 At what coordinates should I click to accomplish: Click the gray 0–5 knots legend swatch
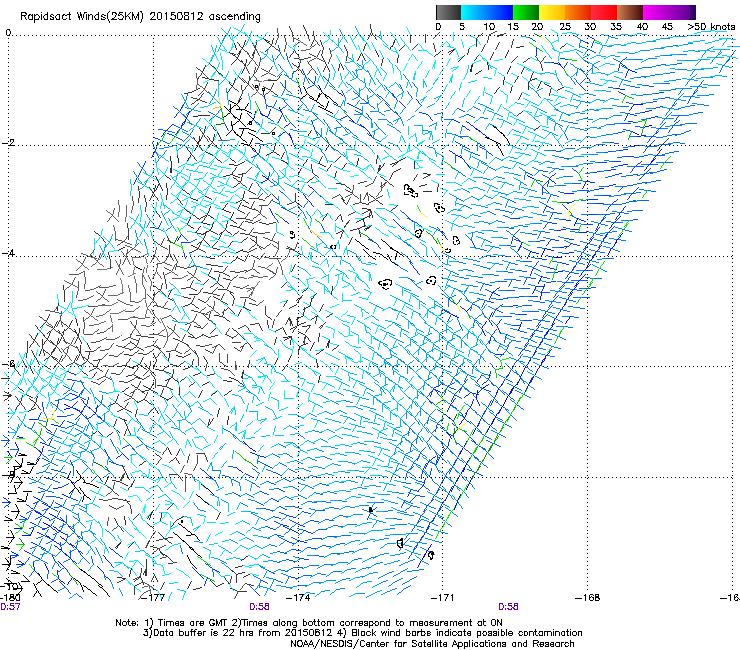pos(448,12)
